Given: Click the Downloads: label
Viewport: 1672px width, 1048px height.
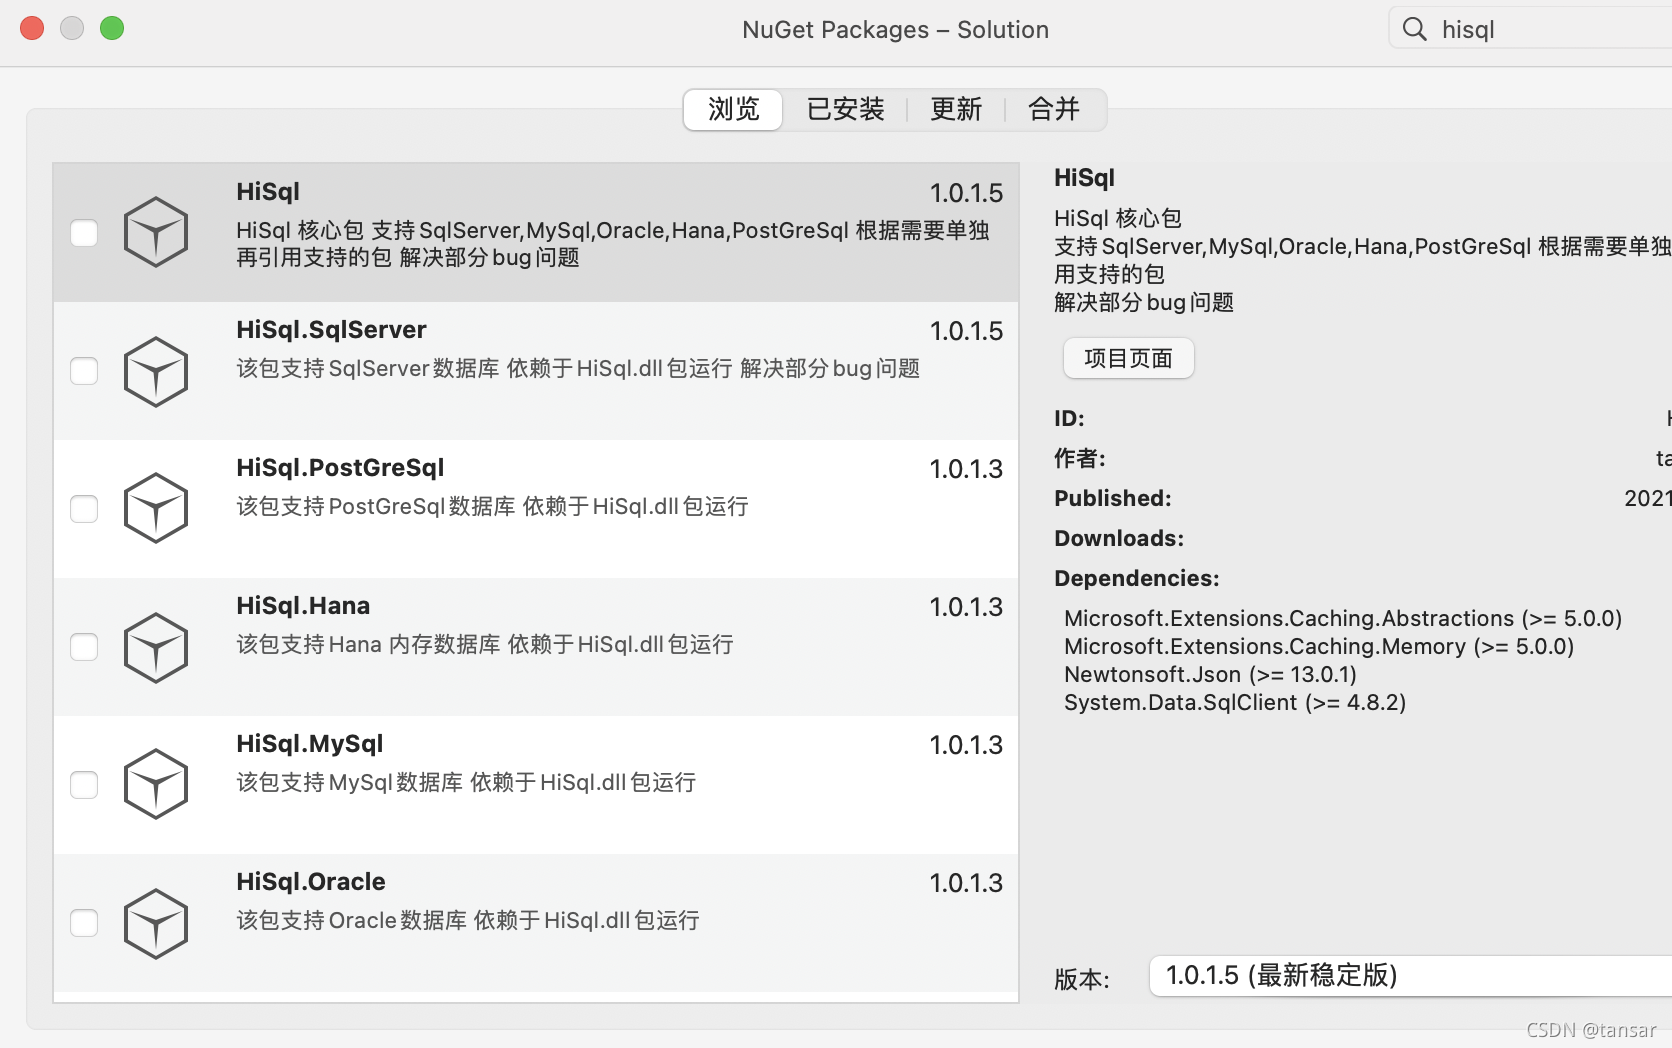Looking at the screenshot, I should coord(1119,538).
